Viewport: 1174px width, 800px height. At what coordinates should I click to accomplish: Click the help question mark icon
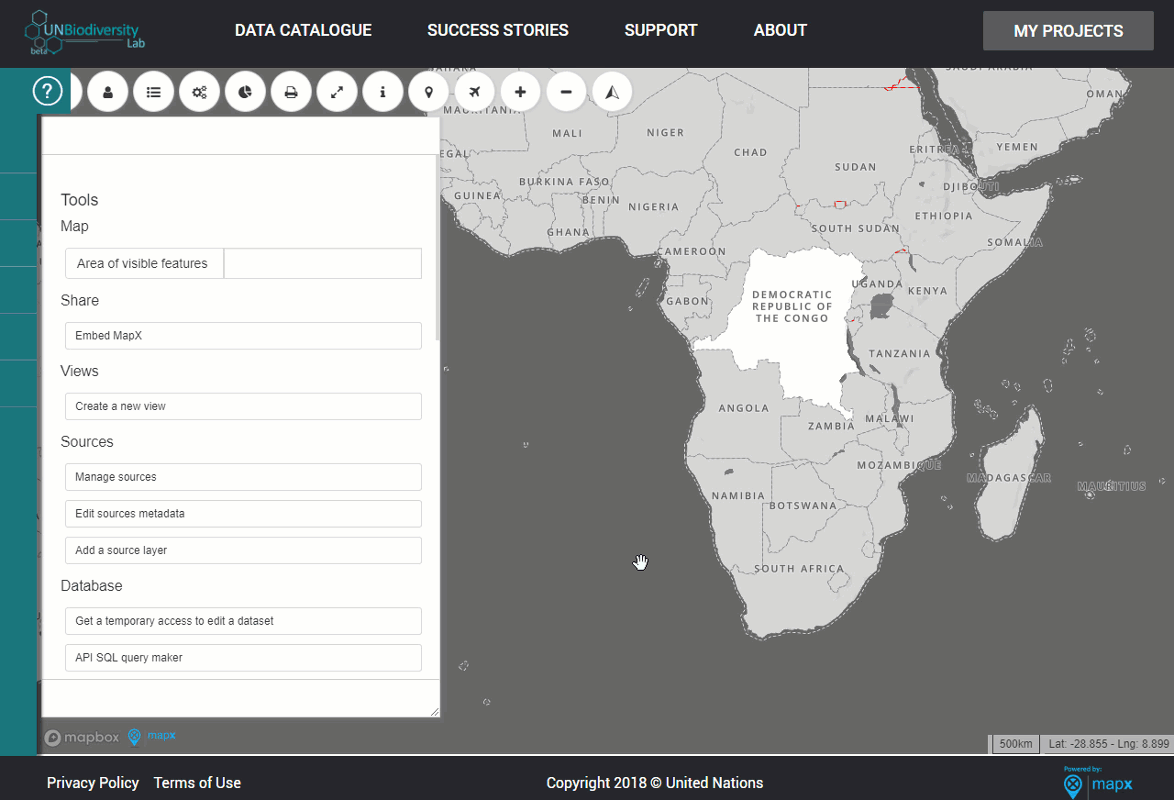[x=47, y=91]
